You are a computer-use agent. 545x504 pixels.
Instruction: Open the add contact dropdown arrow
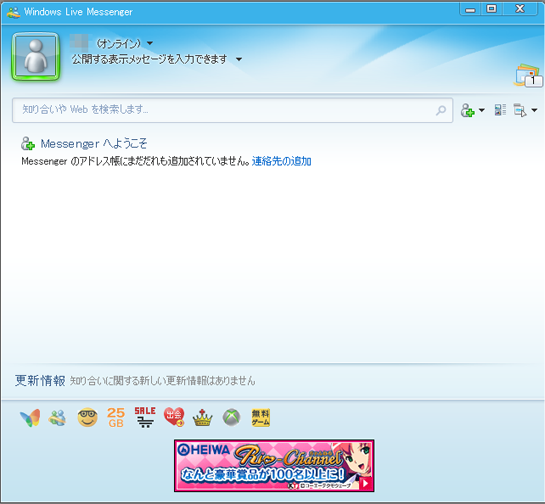[x=482, y=110]
